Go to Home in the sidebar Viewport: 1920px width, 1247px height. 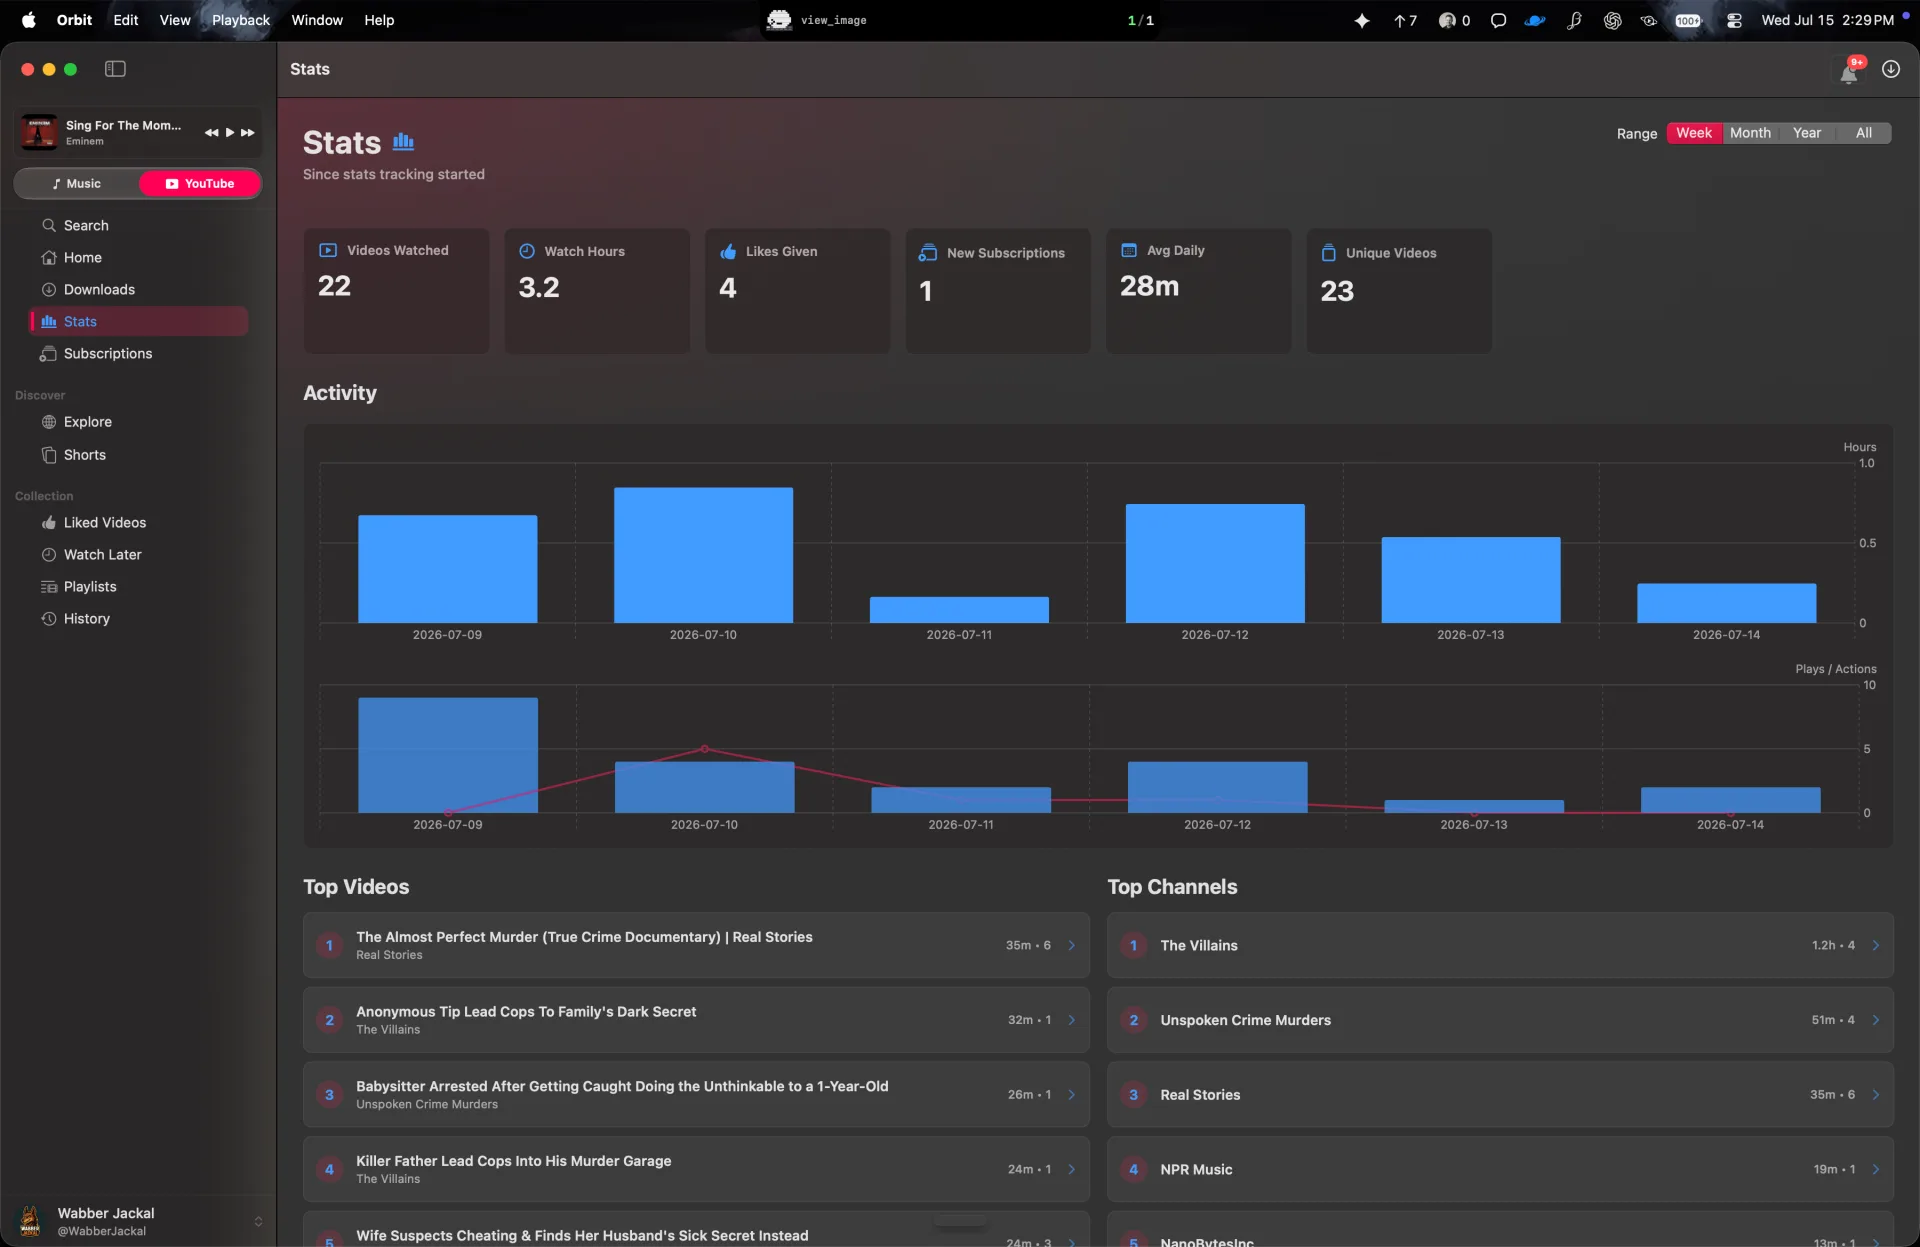click(x=139, y=258)
